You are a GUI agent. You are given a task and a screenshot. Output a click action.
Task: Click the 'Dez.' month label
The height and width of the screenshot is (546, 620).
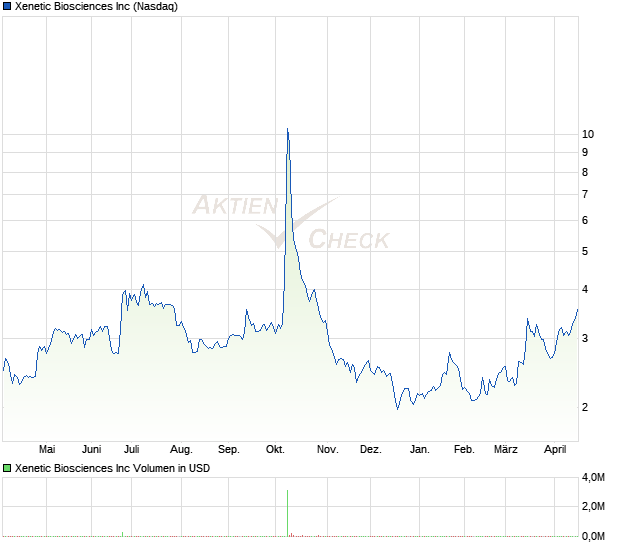[370, 449]
